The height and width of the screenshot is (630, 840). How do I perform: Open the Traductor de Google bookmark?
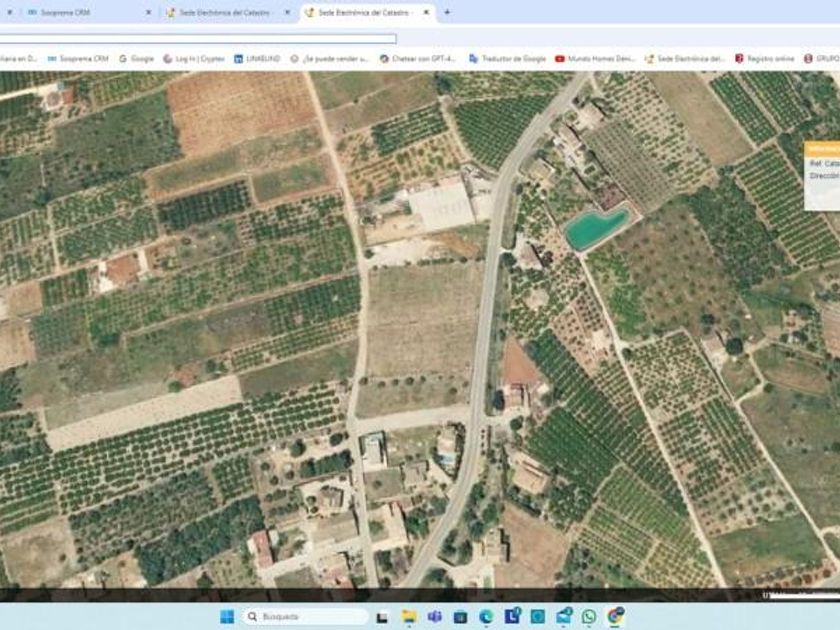[508, 59]
